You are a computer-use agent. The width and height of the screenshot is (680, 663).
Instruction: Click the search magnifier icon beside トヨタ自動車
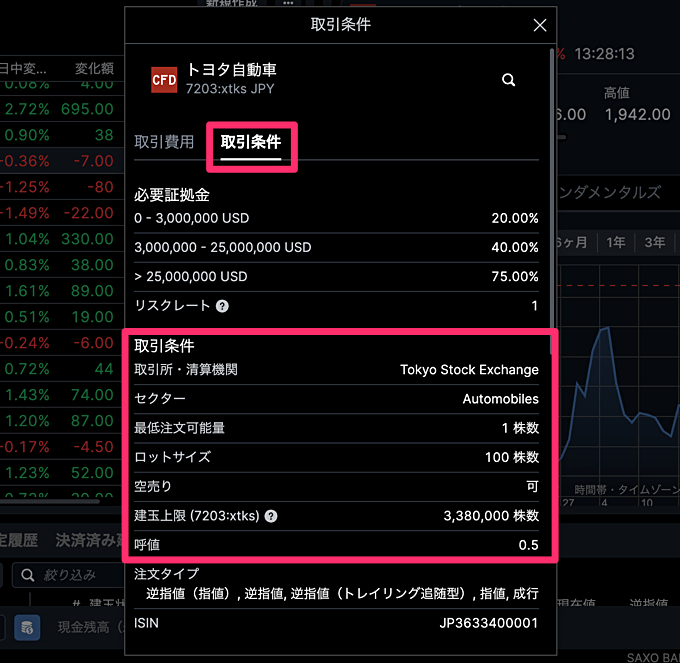click(x=508, y=80)
